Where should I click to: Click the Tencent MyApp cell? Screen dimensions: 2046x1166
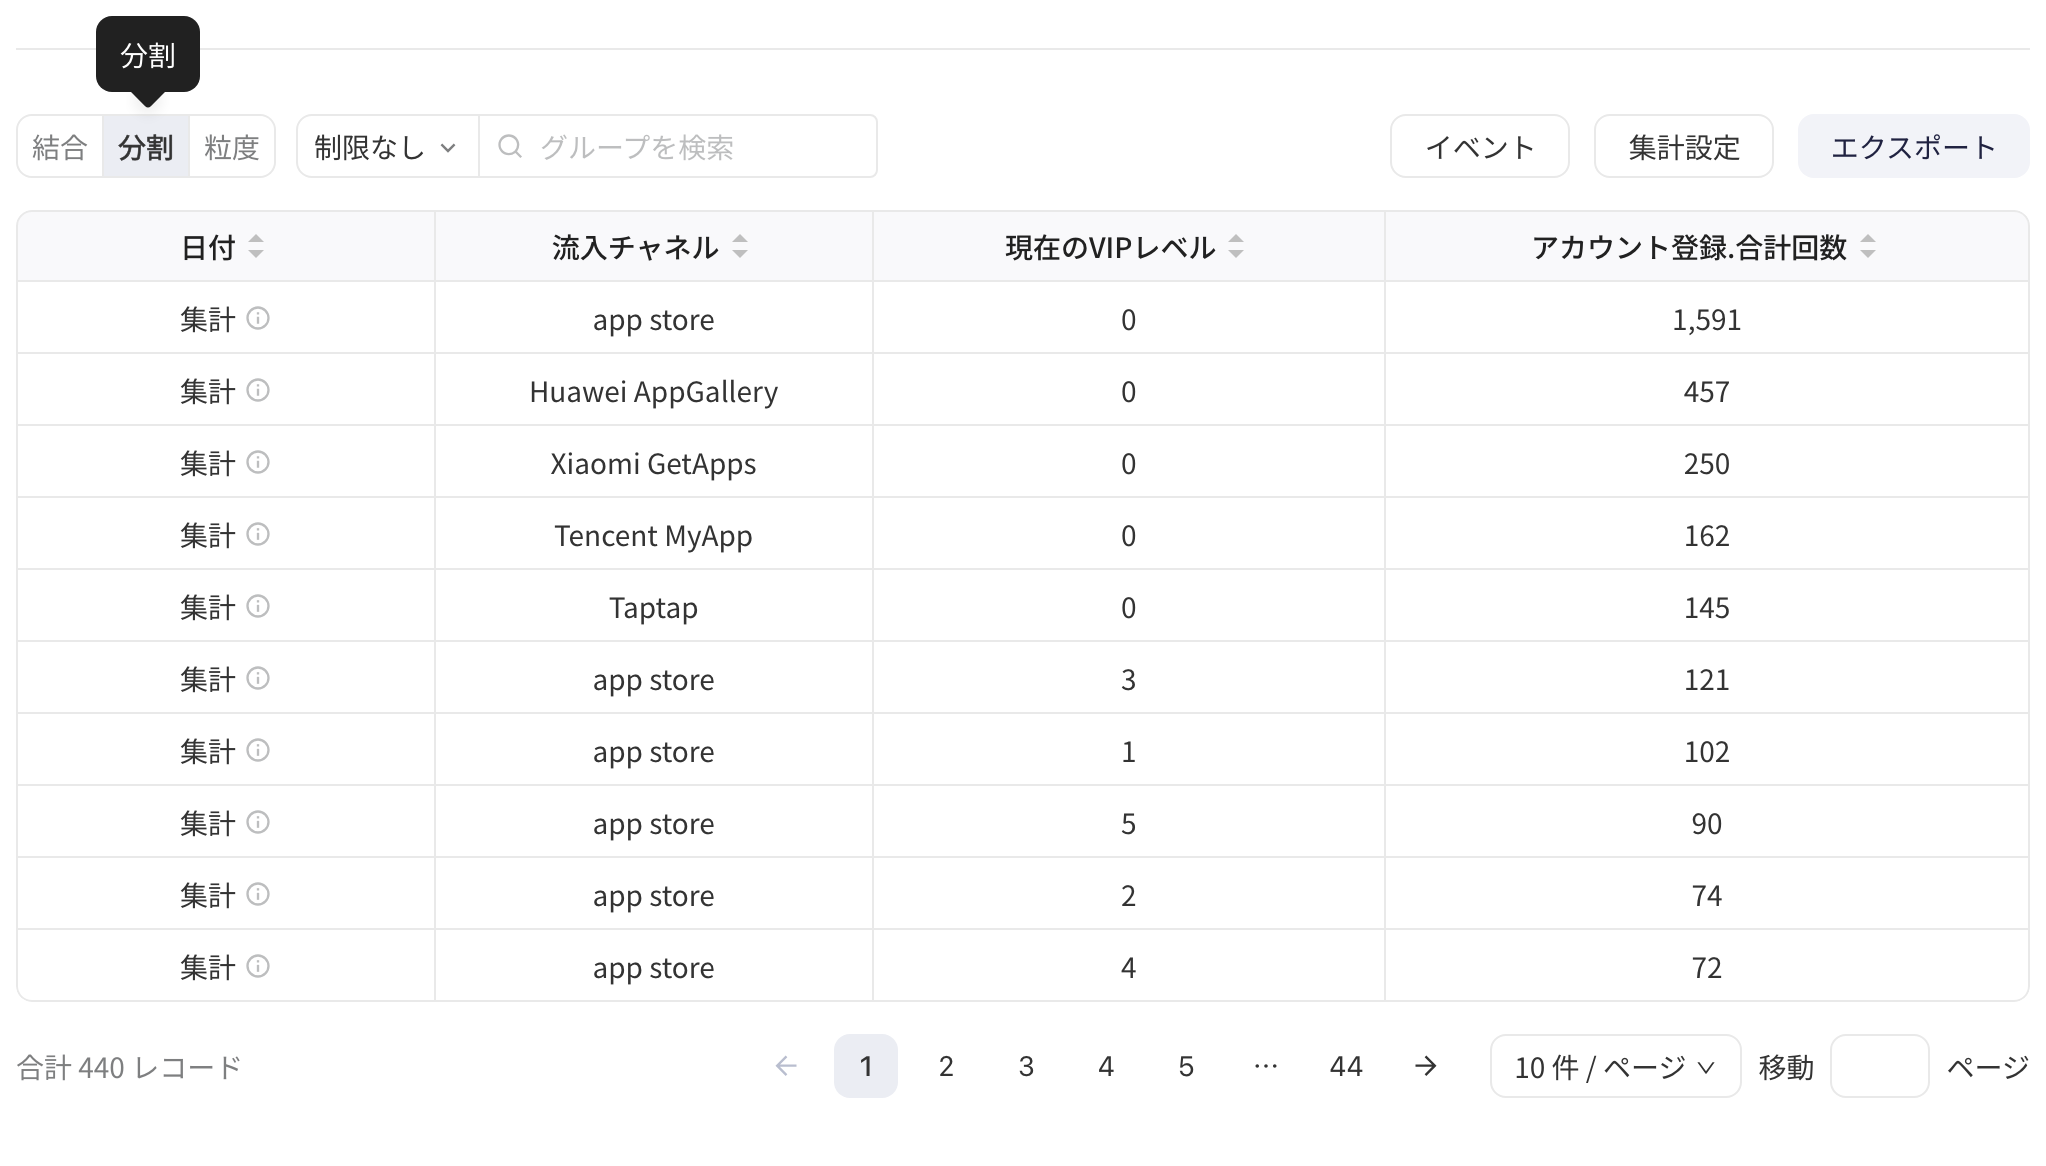654,535
